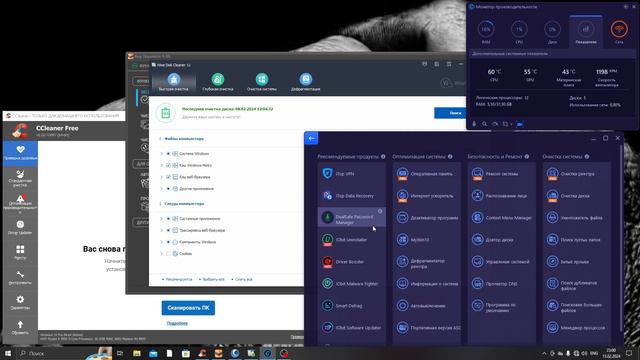Image resolution: width=640 pixels, height=360 pixels.
Task: Toggle Другие приложения checkbox
Action: coord(168,189)
